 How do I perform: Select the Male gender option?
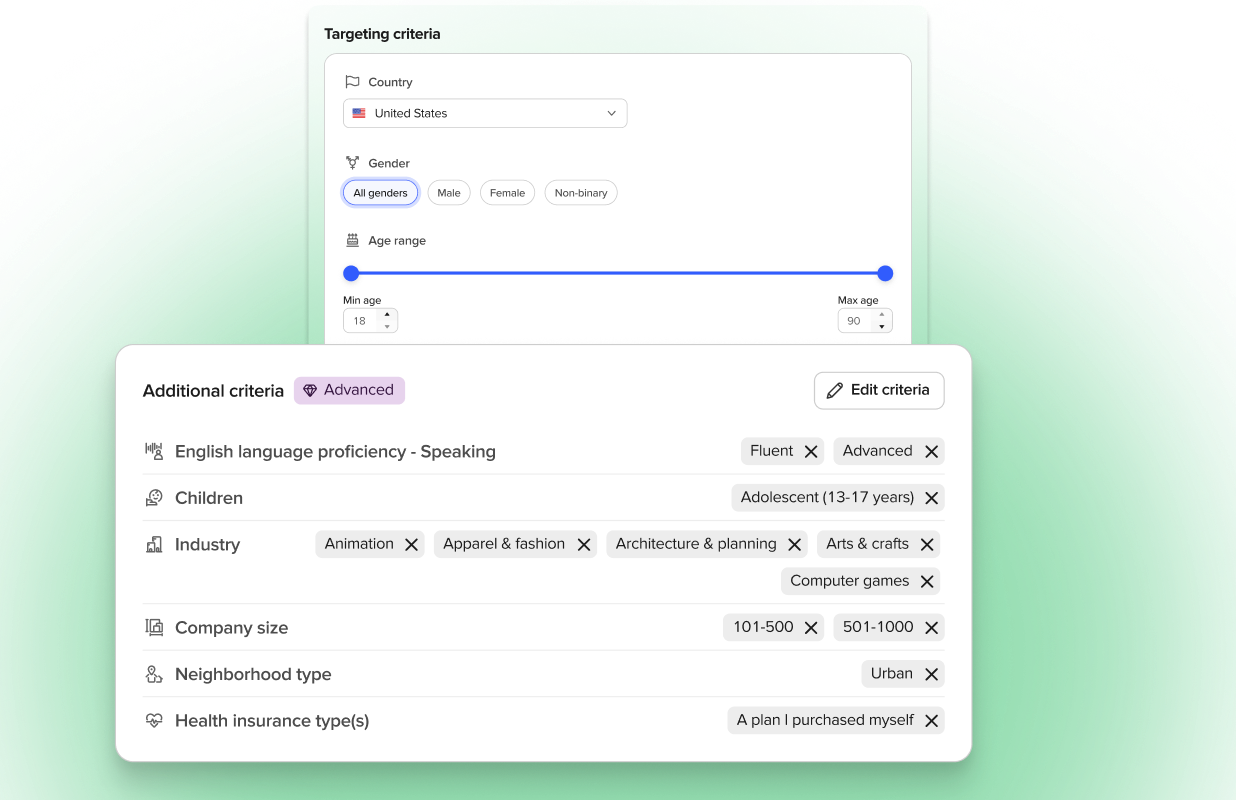[x=449, y=193]
